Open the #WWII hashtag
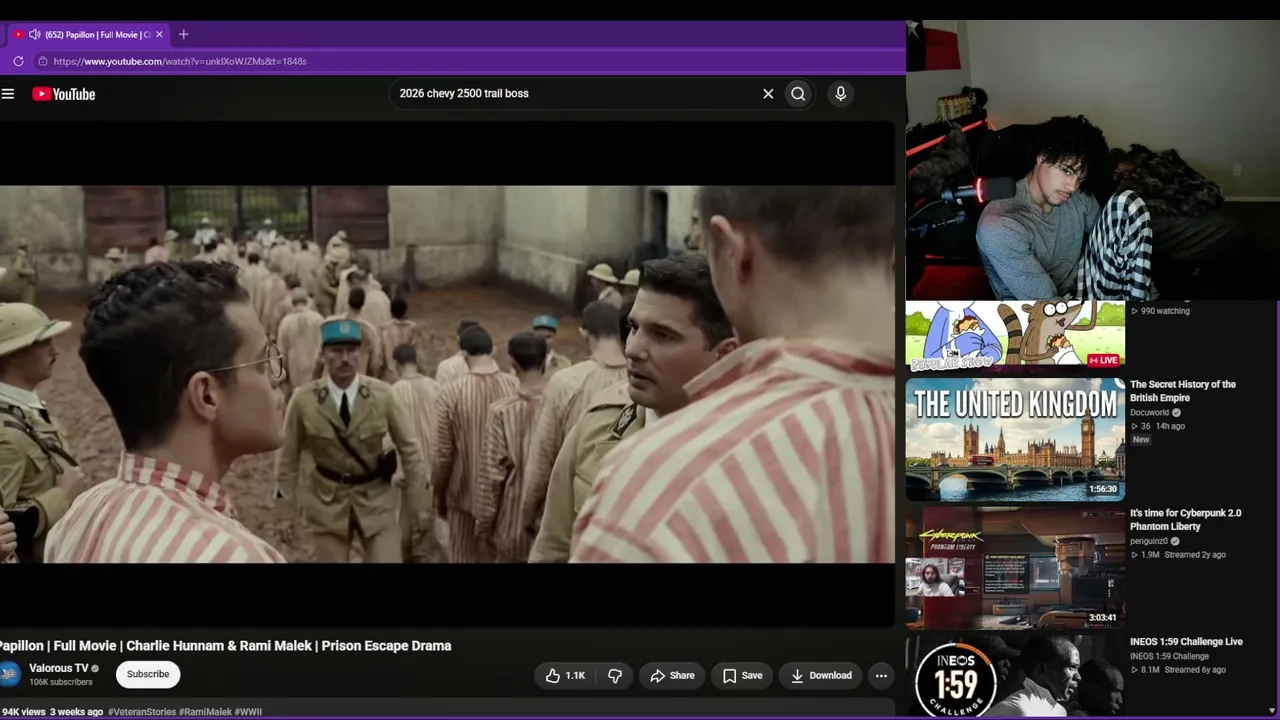This screenshot has height=720, width=1280. pos(248,712)
